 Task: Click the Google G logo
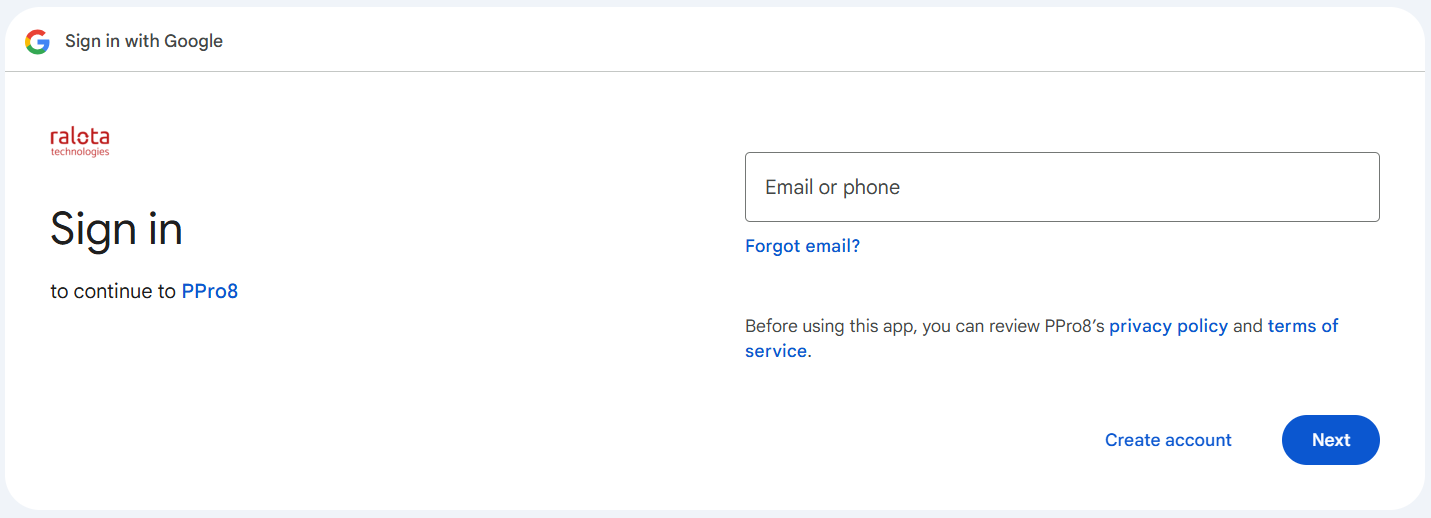click(x=38, y=41)
